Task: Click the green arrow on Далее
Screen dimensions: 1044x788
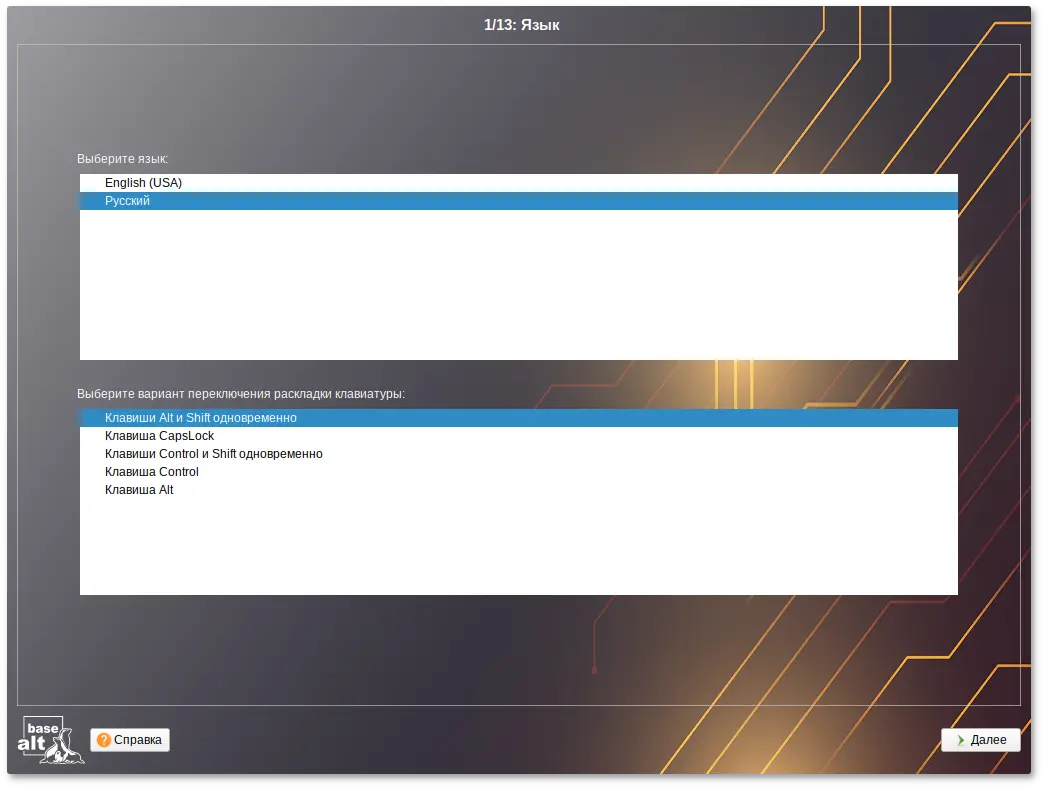Action: pos(960,740)
